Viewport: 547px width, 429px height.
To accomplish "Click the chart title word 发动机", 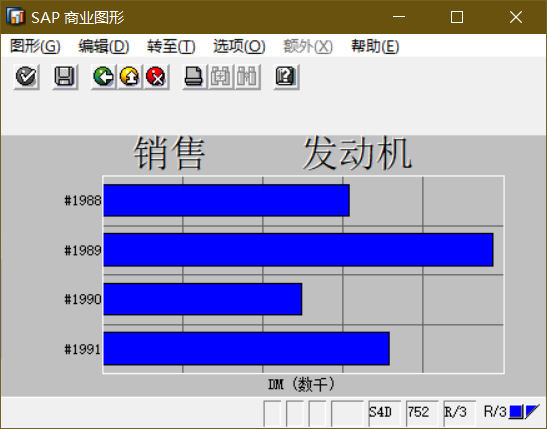I will [358, 153].
